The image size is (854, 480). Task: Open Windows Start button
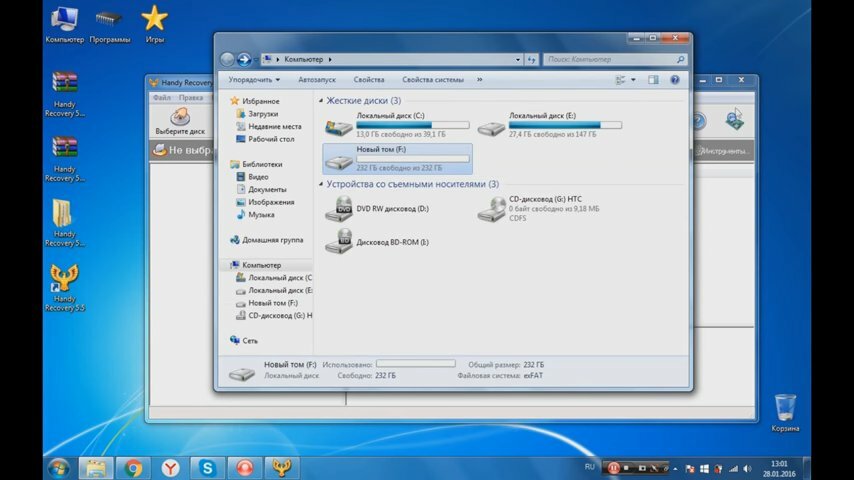pos(58,467)
